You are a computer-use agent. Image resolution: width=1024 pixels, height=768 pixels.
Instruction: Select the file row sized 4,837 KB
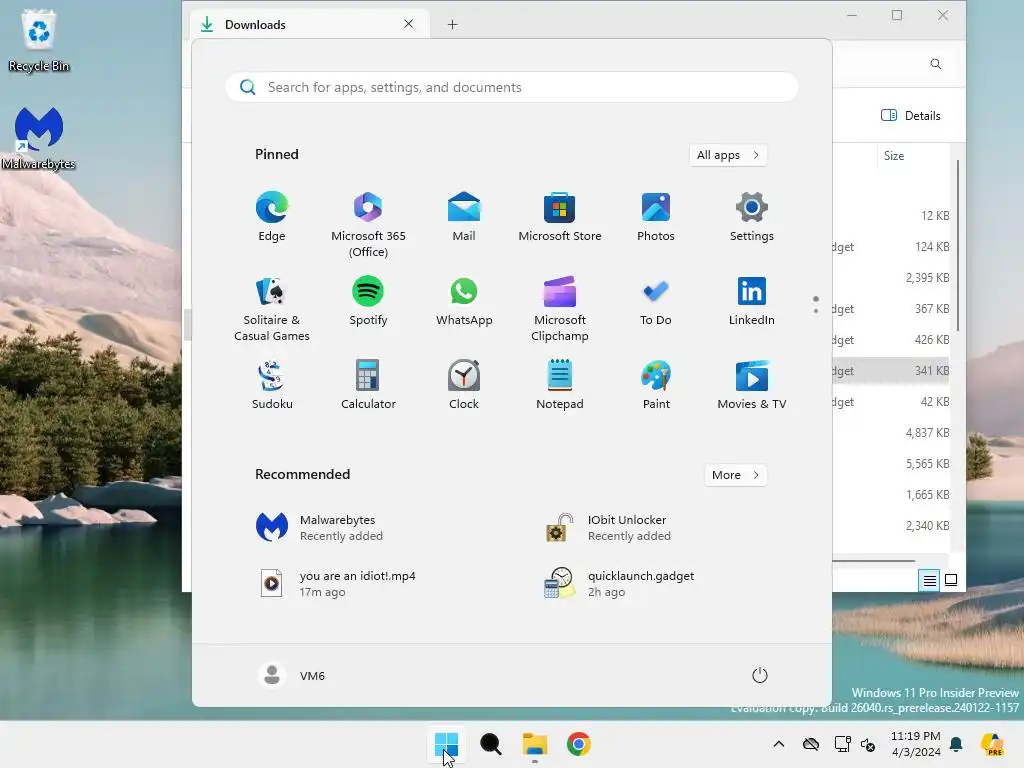(891, 432)
